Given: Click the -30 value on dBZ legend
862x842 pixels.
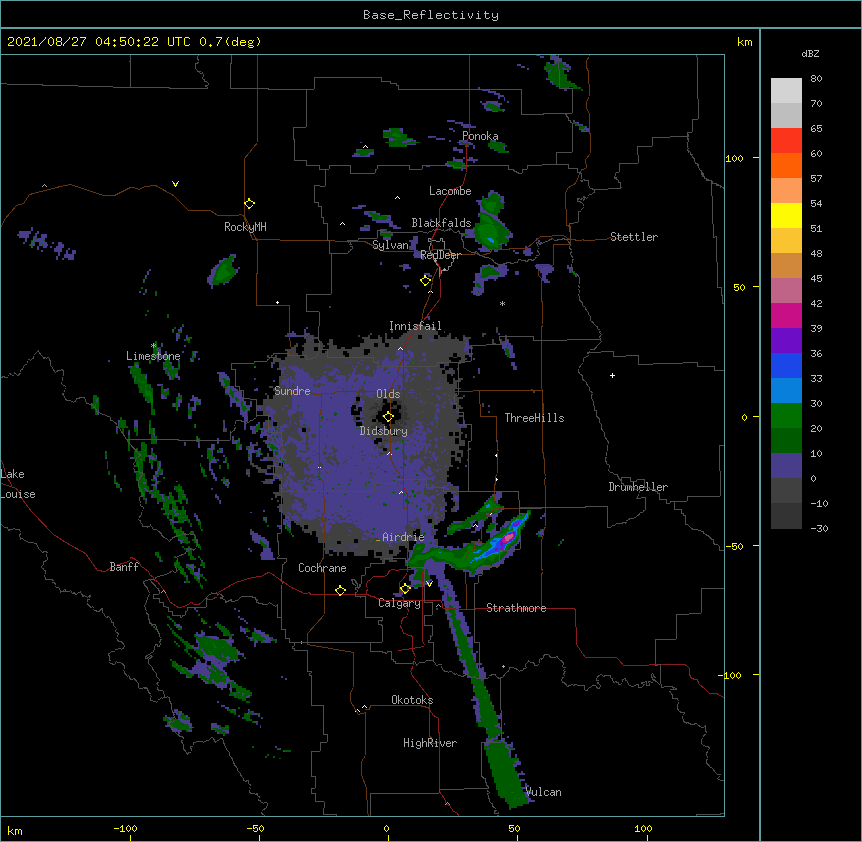Looking at the screenshot, I should coord(819,529).
